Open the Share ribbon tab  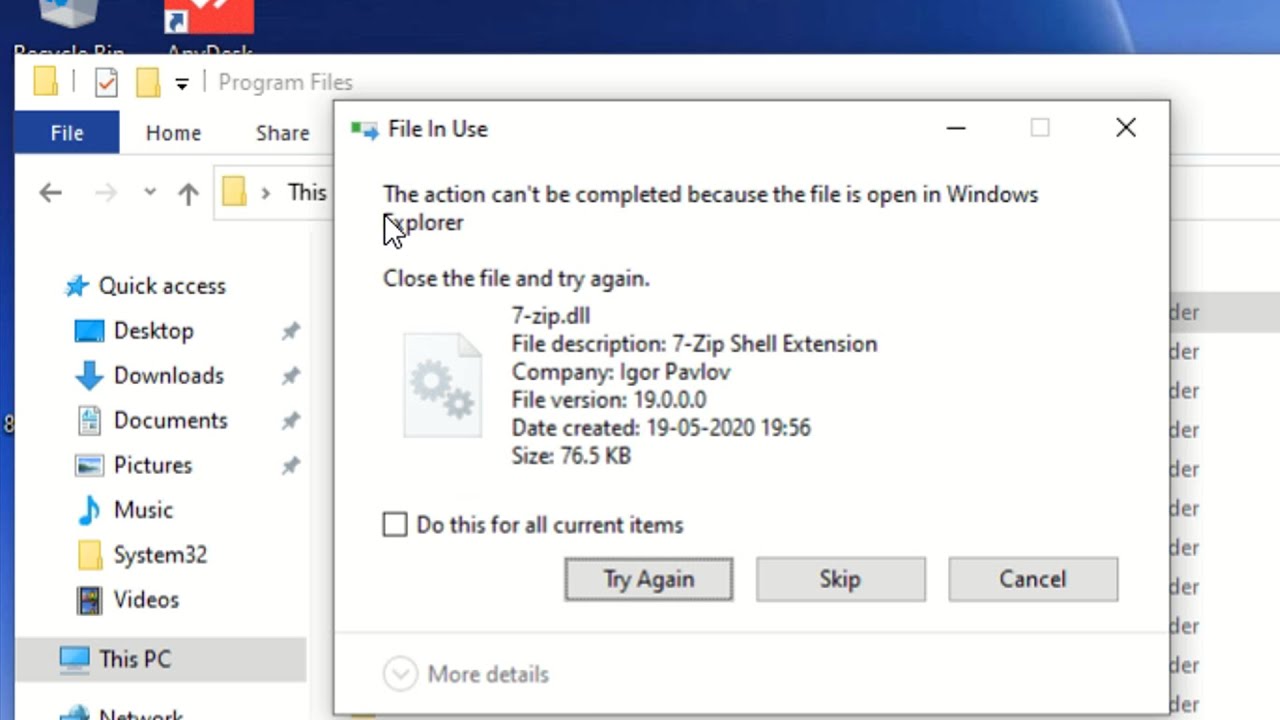coord(282,133)
